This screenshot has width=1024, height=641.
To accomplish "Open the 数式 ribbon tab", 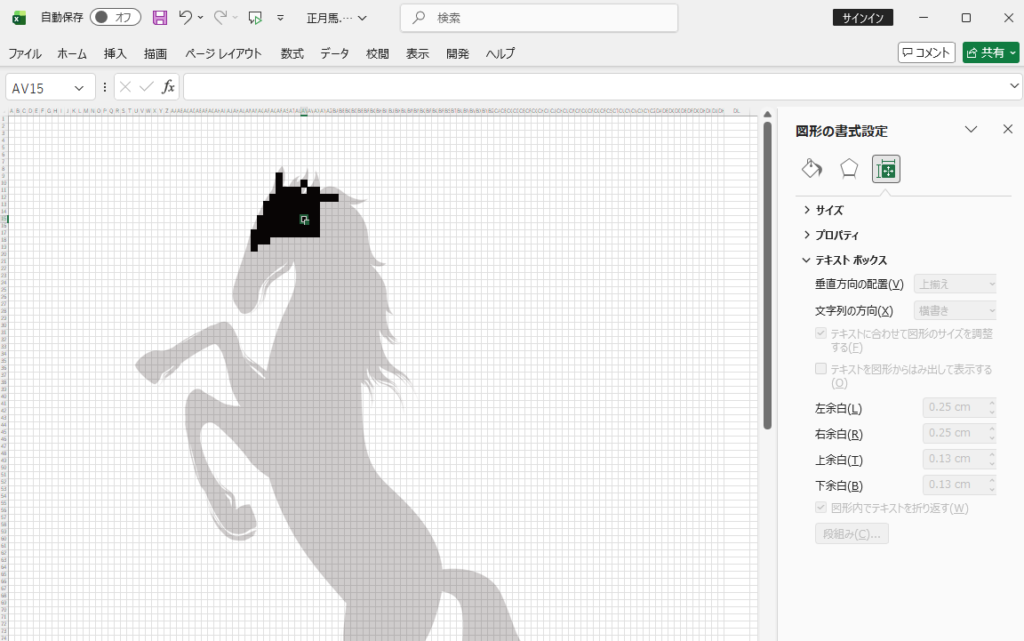I will point(292,54).
